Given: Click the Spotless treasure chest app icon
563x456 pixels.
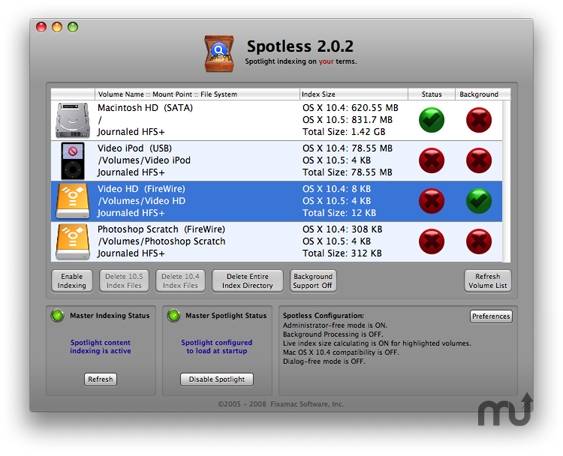Looking at the screenshot, I should pyautogui.click(x=219, y=53).
